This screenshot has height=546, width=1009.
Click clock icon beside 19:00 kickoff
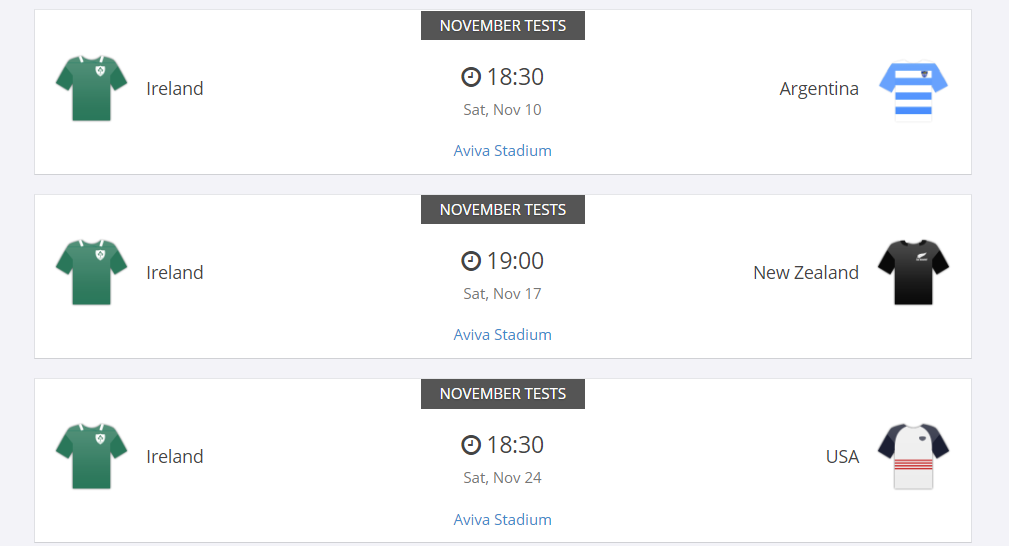pos(471,261)
